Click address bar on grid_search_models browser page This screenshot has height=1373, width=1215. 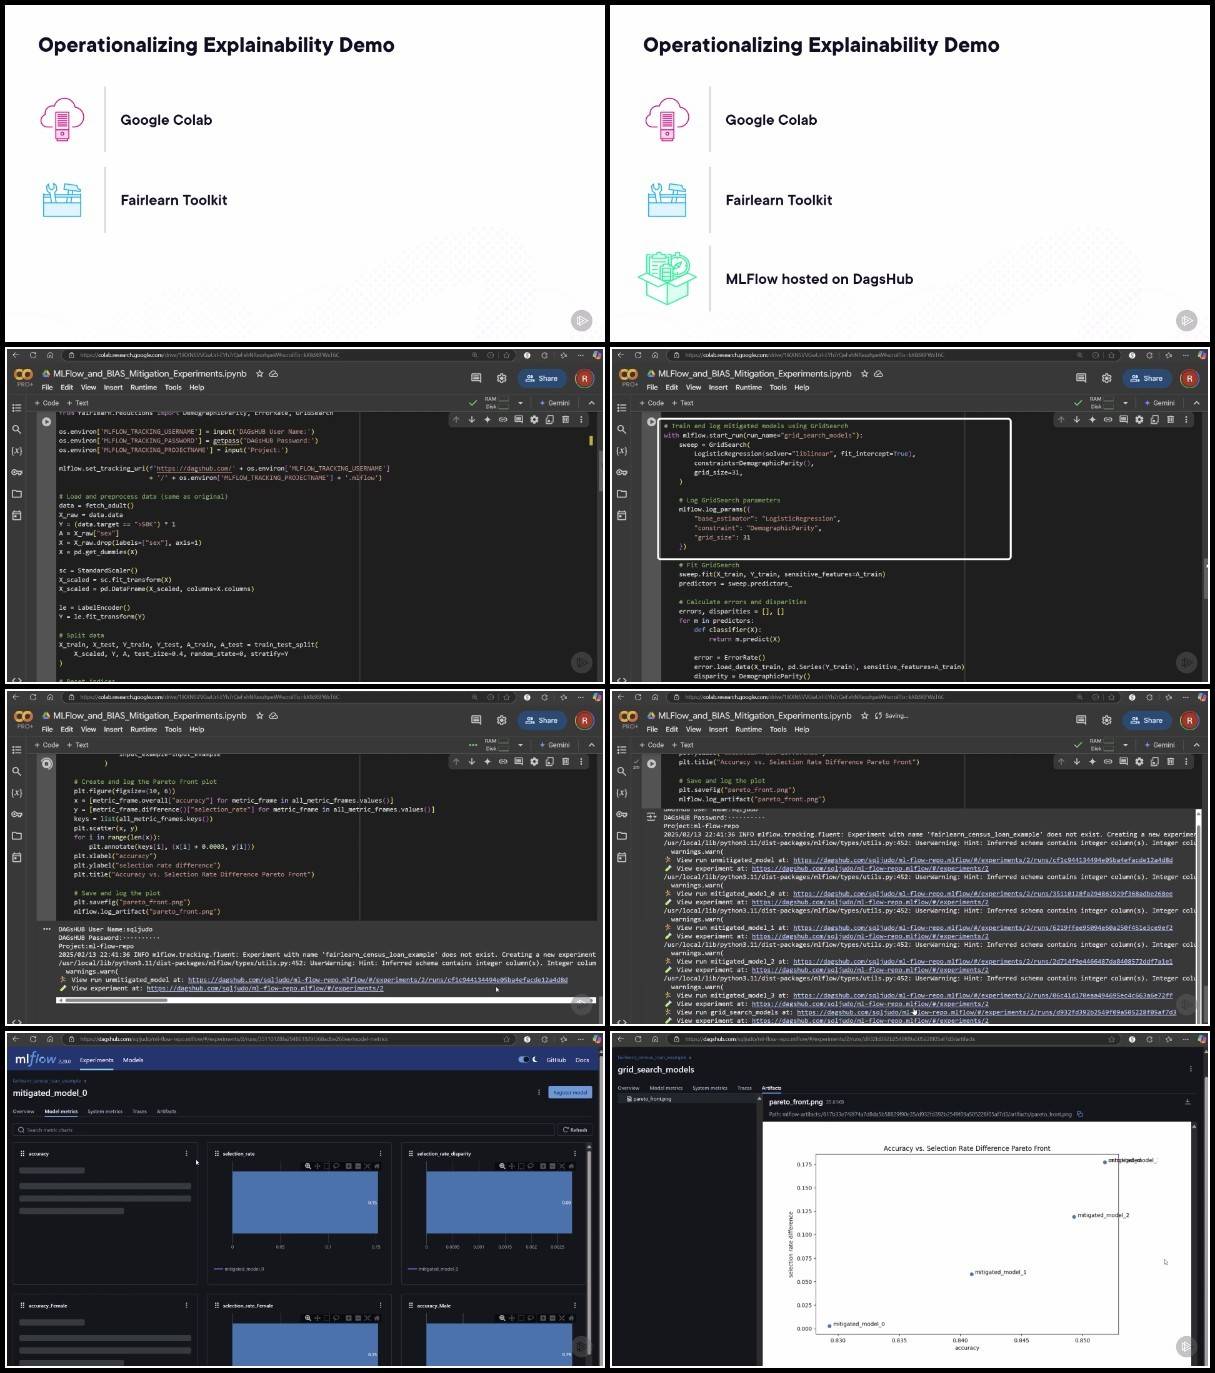click(890, 1039)
